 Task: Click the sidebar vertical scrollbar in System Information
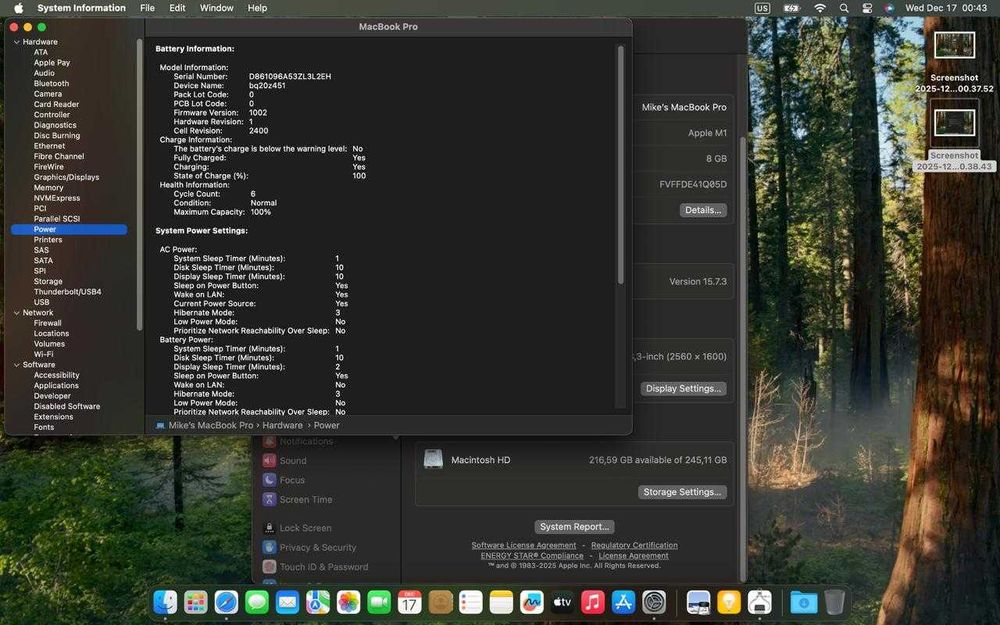(x=140, y=185)
